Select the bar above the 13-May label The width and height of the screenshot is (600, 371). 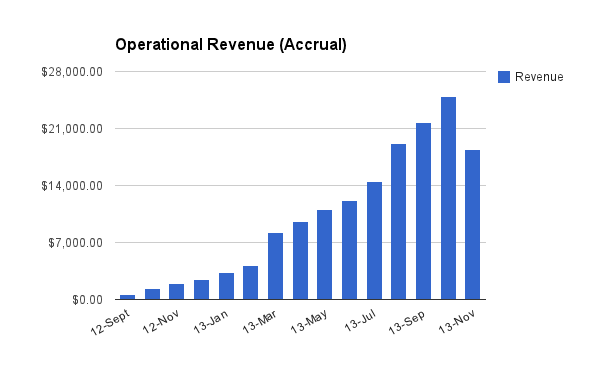point(324,254)
